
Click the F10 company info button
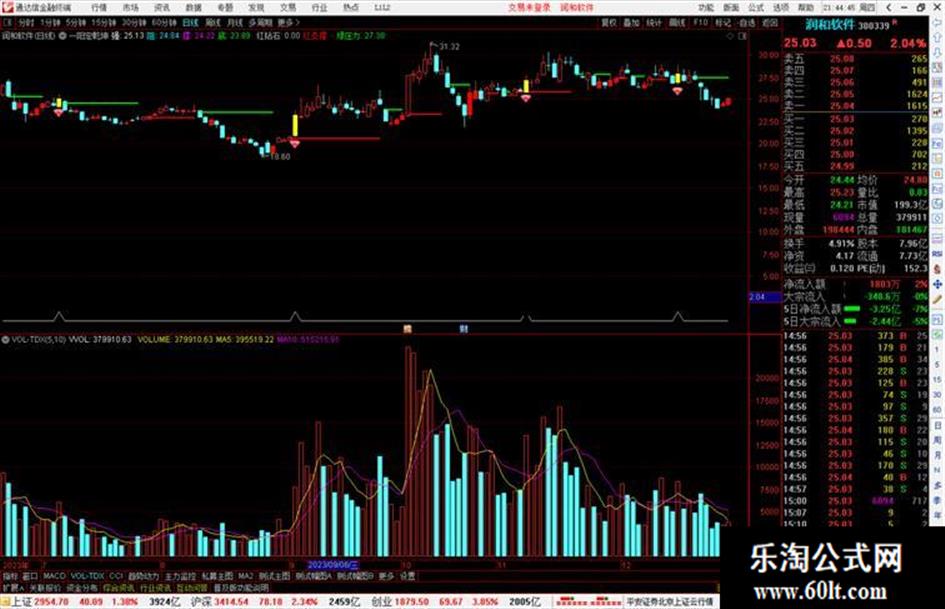pos(700,22)
